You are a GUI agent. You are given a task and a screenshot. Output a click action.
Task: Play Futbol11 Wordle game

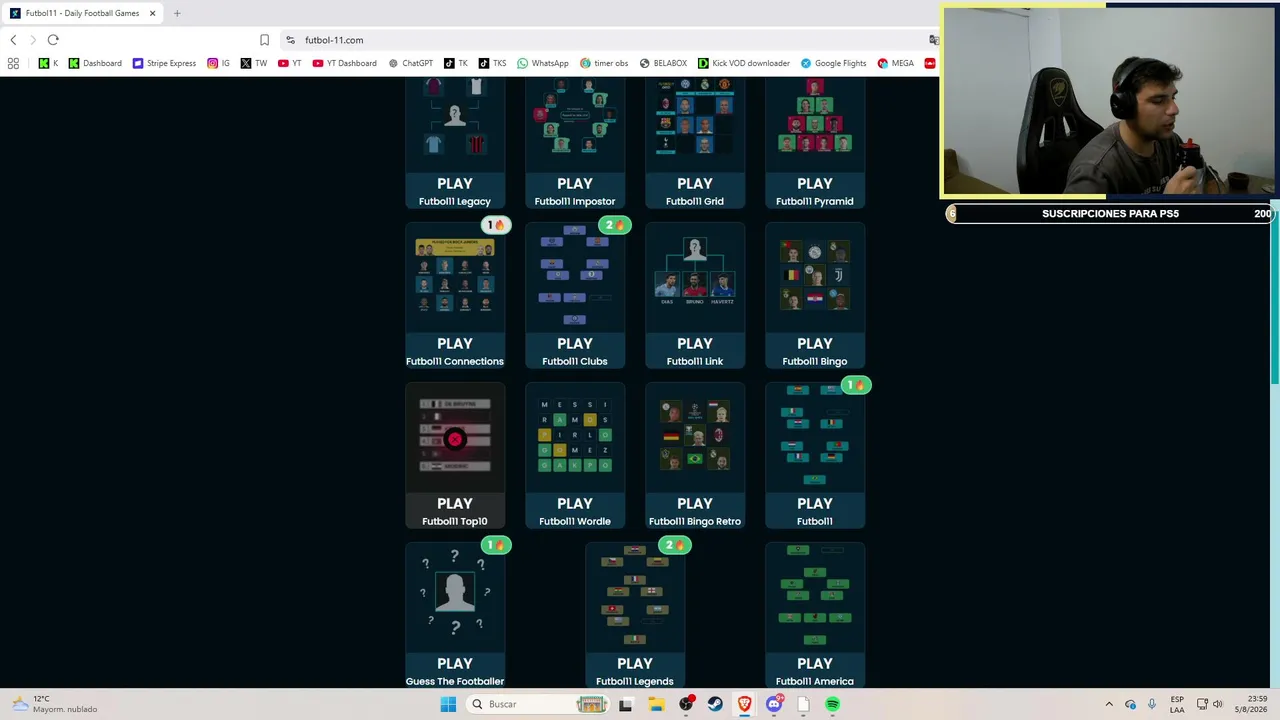click(x=575, y=503)
